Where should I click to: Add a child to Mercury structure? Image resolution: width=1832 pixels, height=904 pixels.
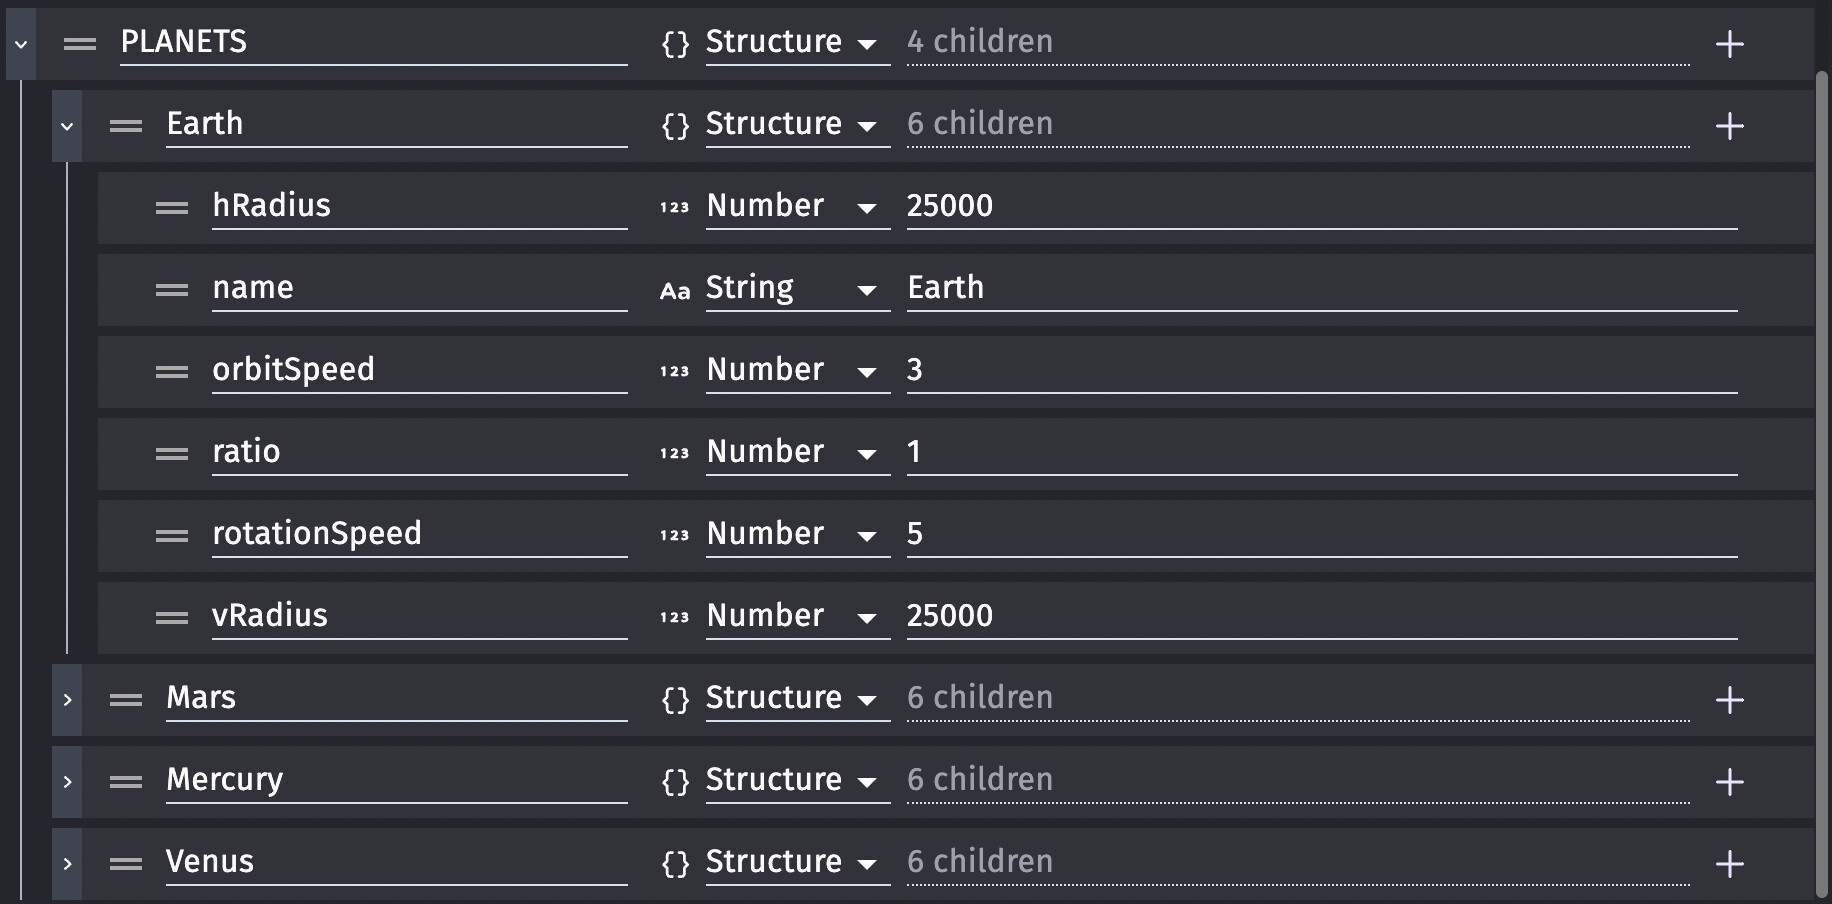1729,782
